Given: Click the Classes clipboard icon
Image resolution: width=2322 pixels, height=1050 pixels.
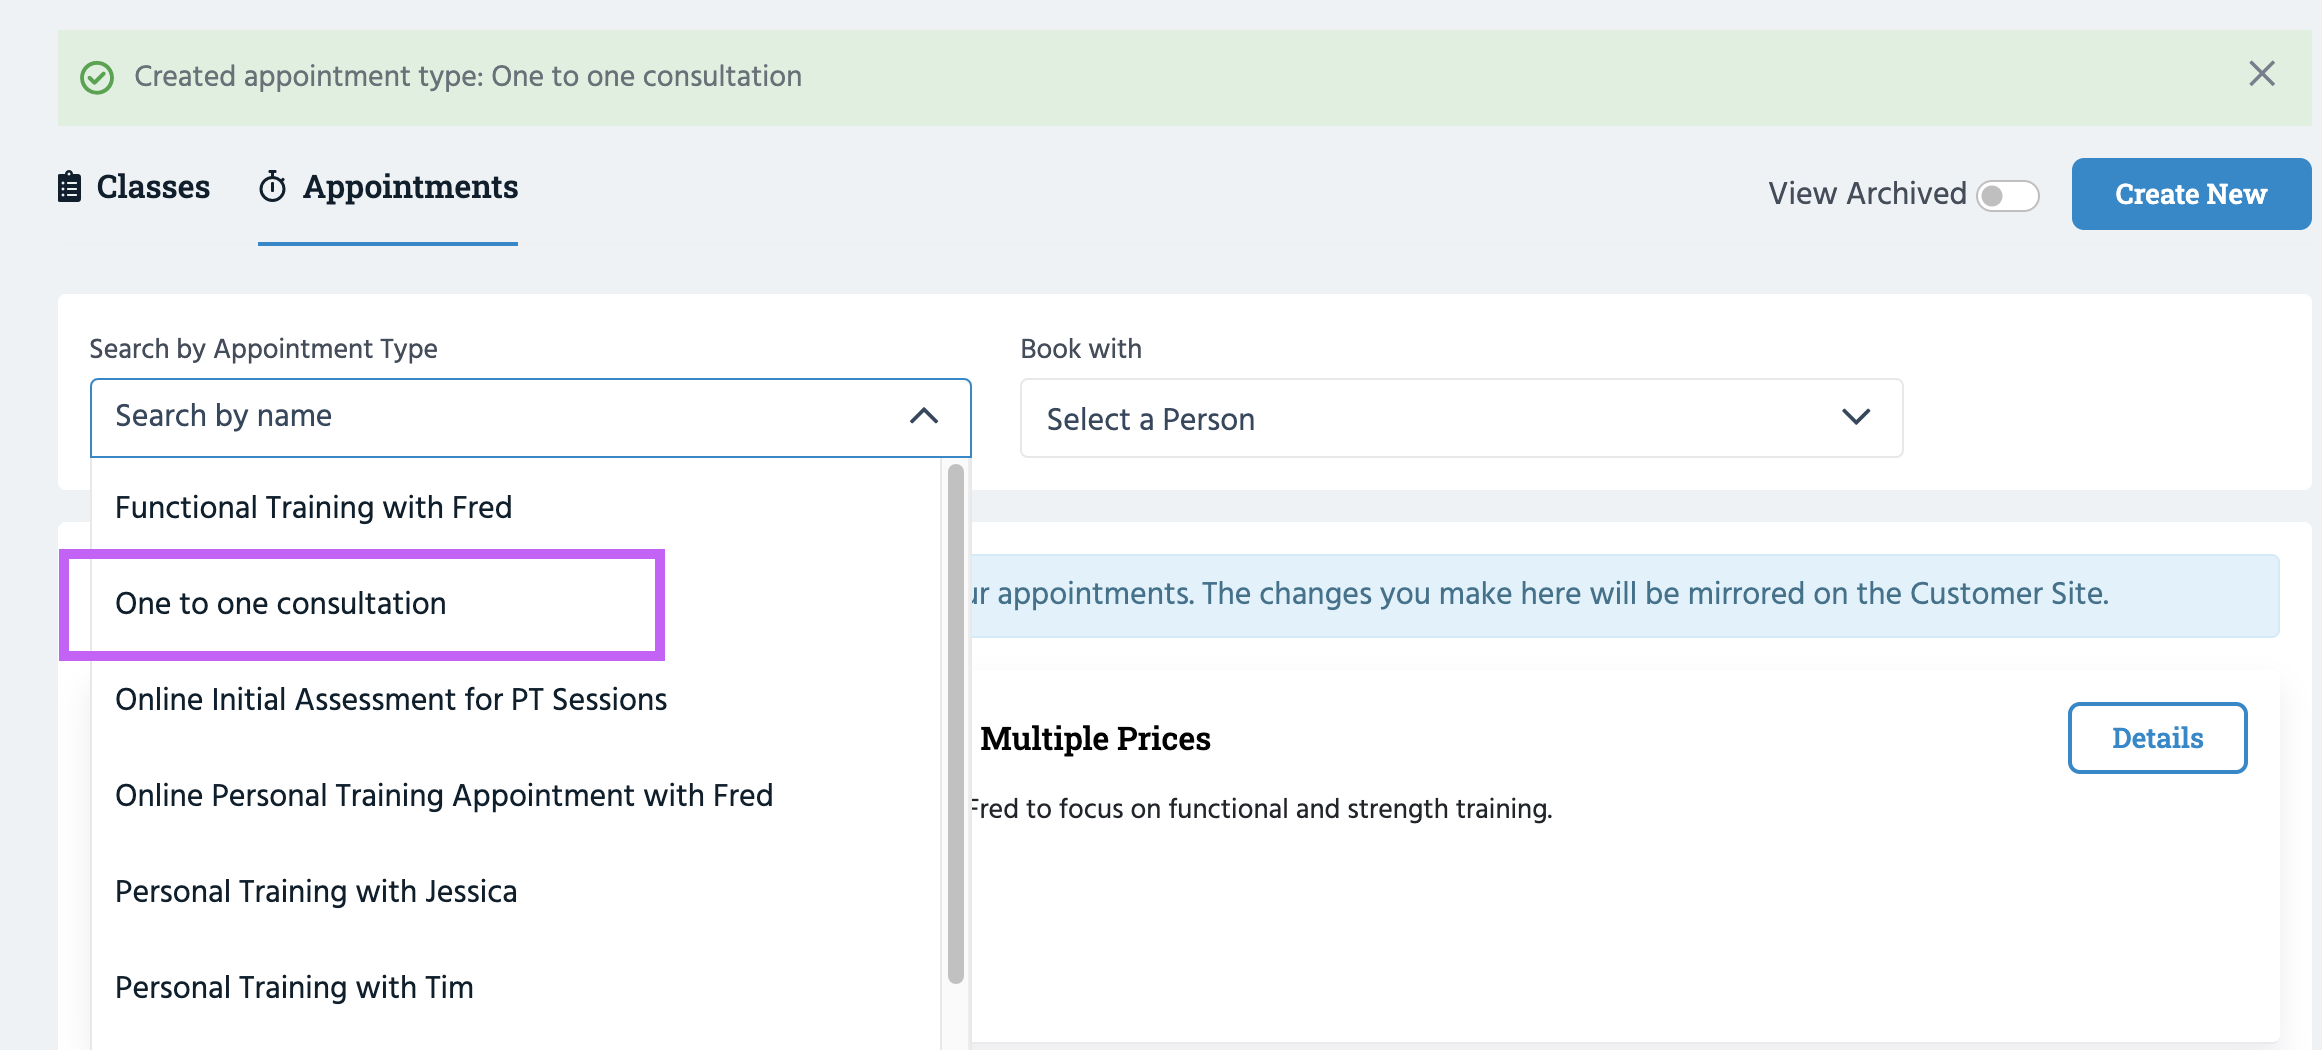Looking at the screenshot, I should 69,187.
